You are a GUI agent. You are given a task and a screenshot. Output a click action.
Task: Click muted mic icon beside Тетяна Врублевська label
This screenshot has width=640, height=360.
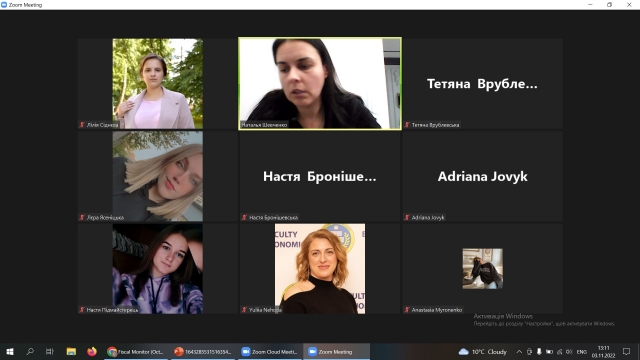(407, 125)
